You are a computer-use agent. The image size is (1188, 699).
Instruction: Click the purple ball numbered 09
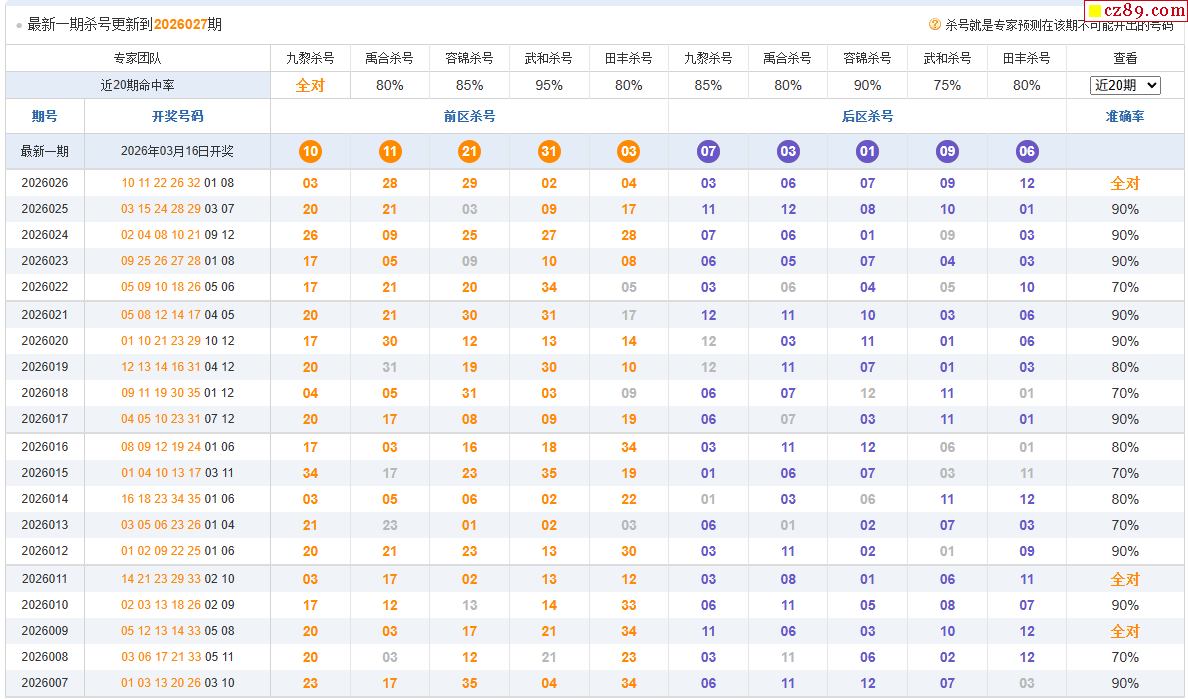947,152
